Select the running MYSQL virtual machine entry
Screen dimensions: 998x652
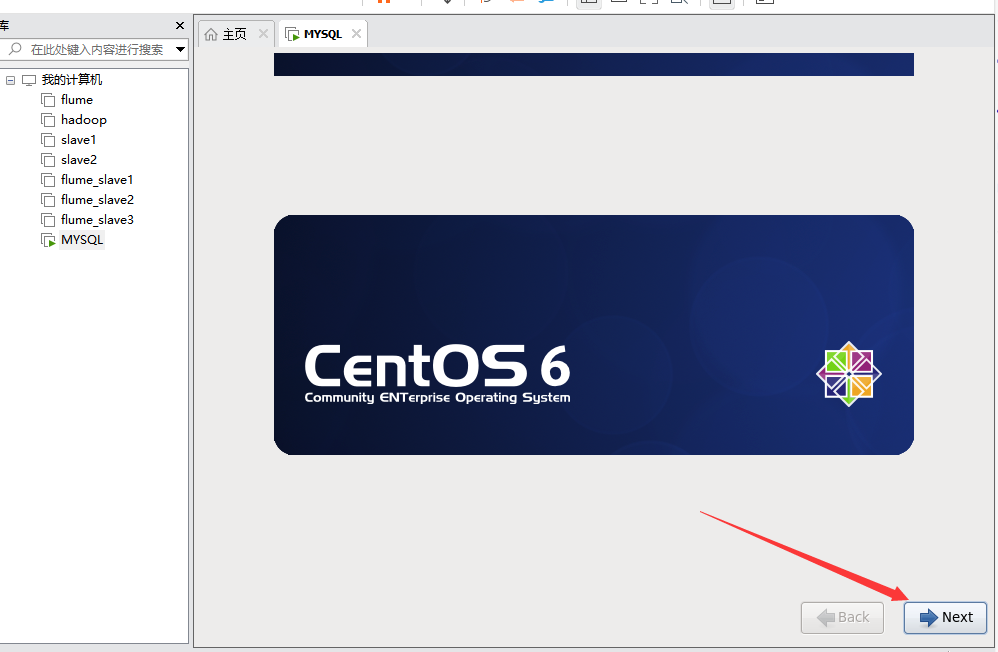tap(81, 240)
